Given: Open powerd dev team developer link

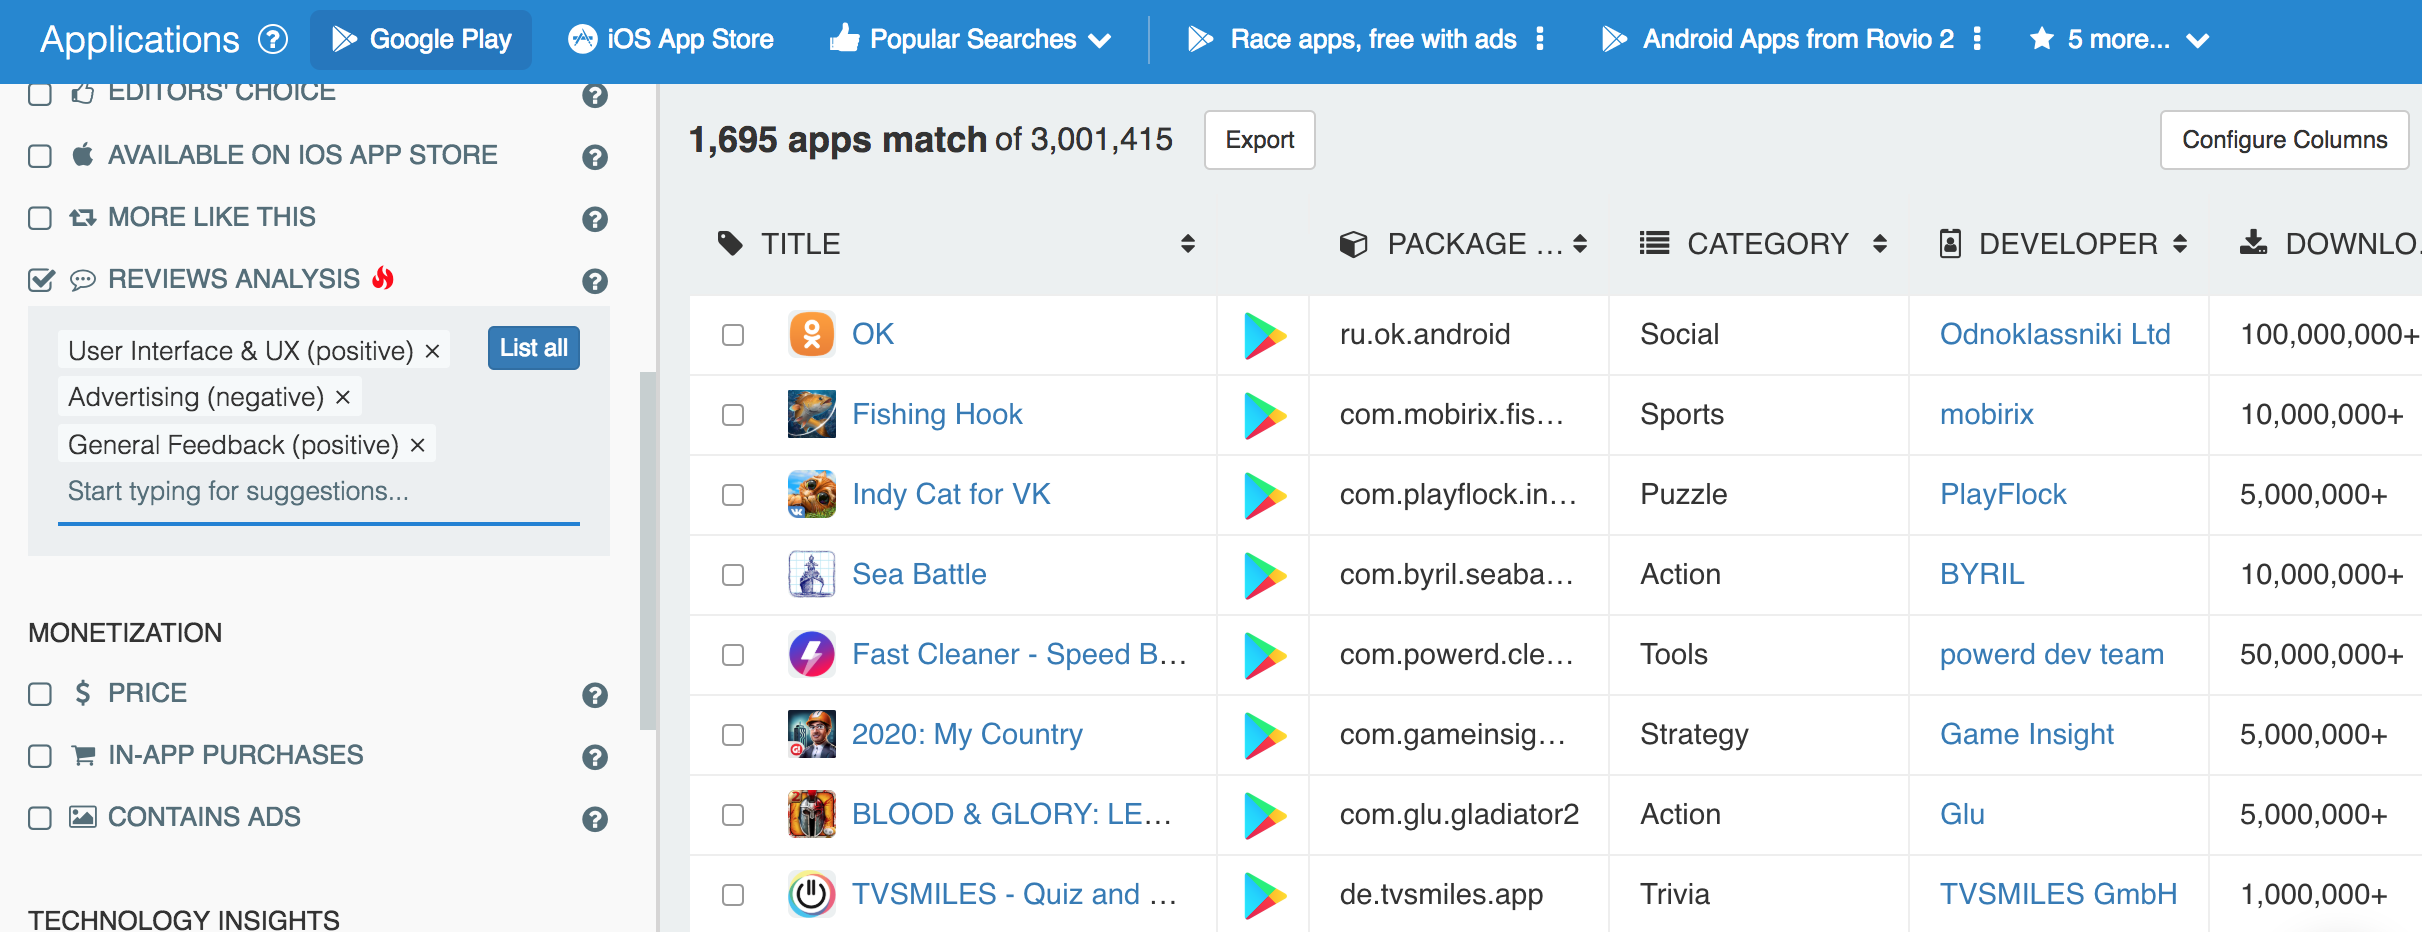Looking at the screenshot, I should pos(2052,654).
